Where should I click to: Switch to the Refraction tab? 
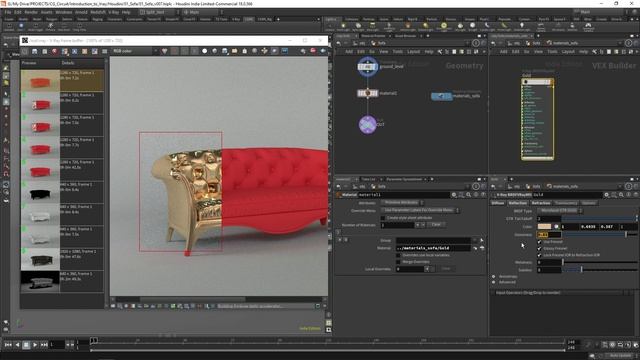[541, 203]
